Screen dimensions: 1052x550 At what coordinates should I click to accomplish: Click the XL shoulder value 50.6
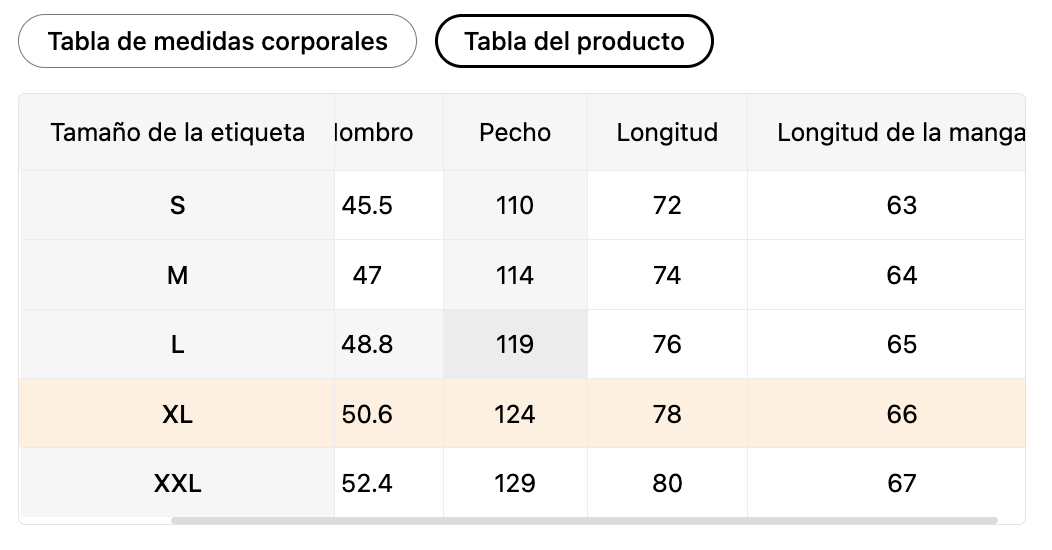coord(367,414)
